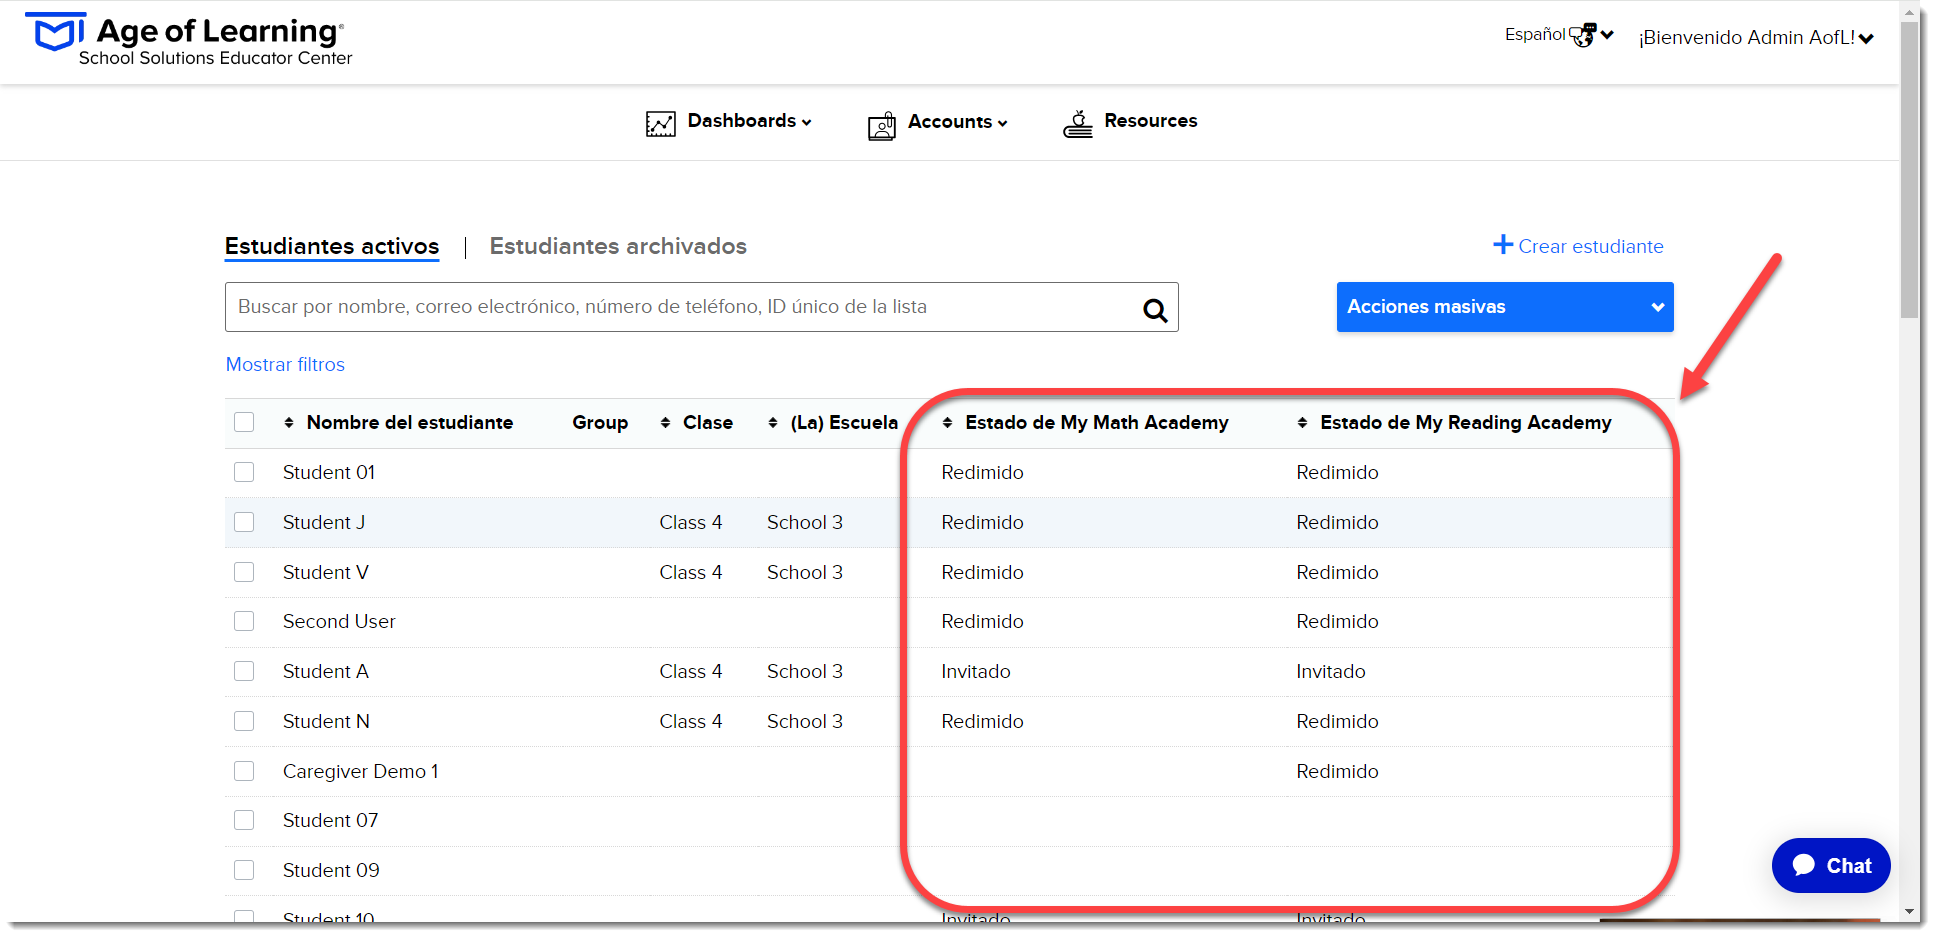
Task: Click School 3 in Student V row
Action: point(805,572)
